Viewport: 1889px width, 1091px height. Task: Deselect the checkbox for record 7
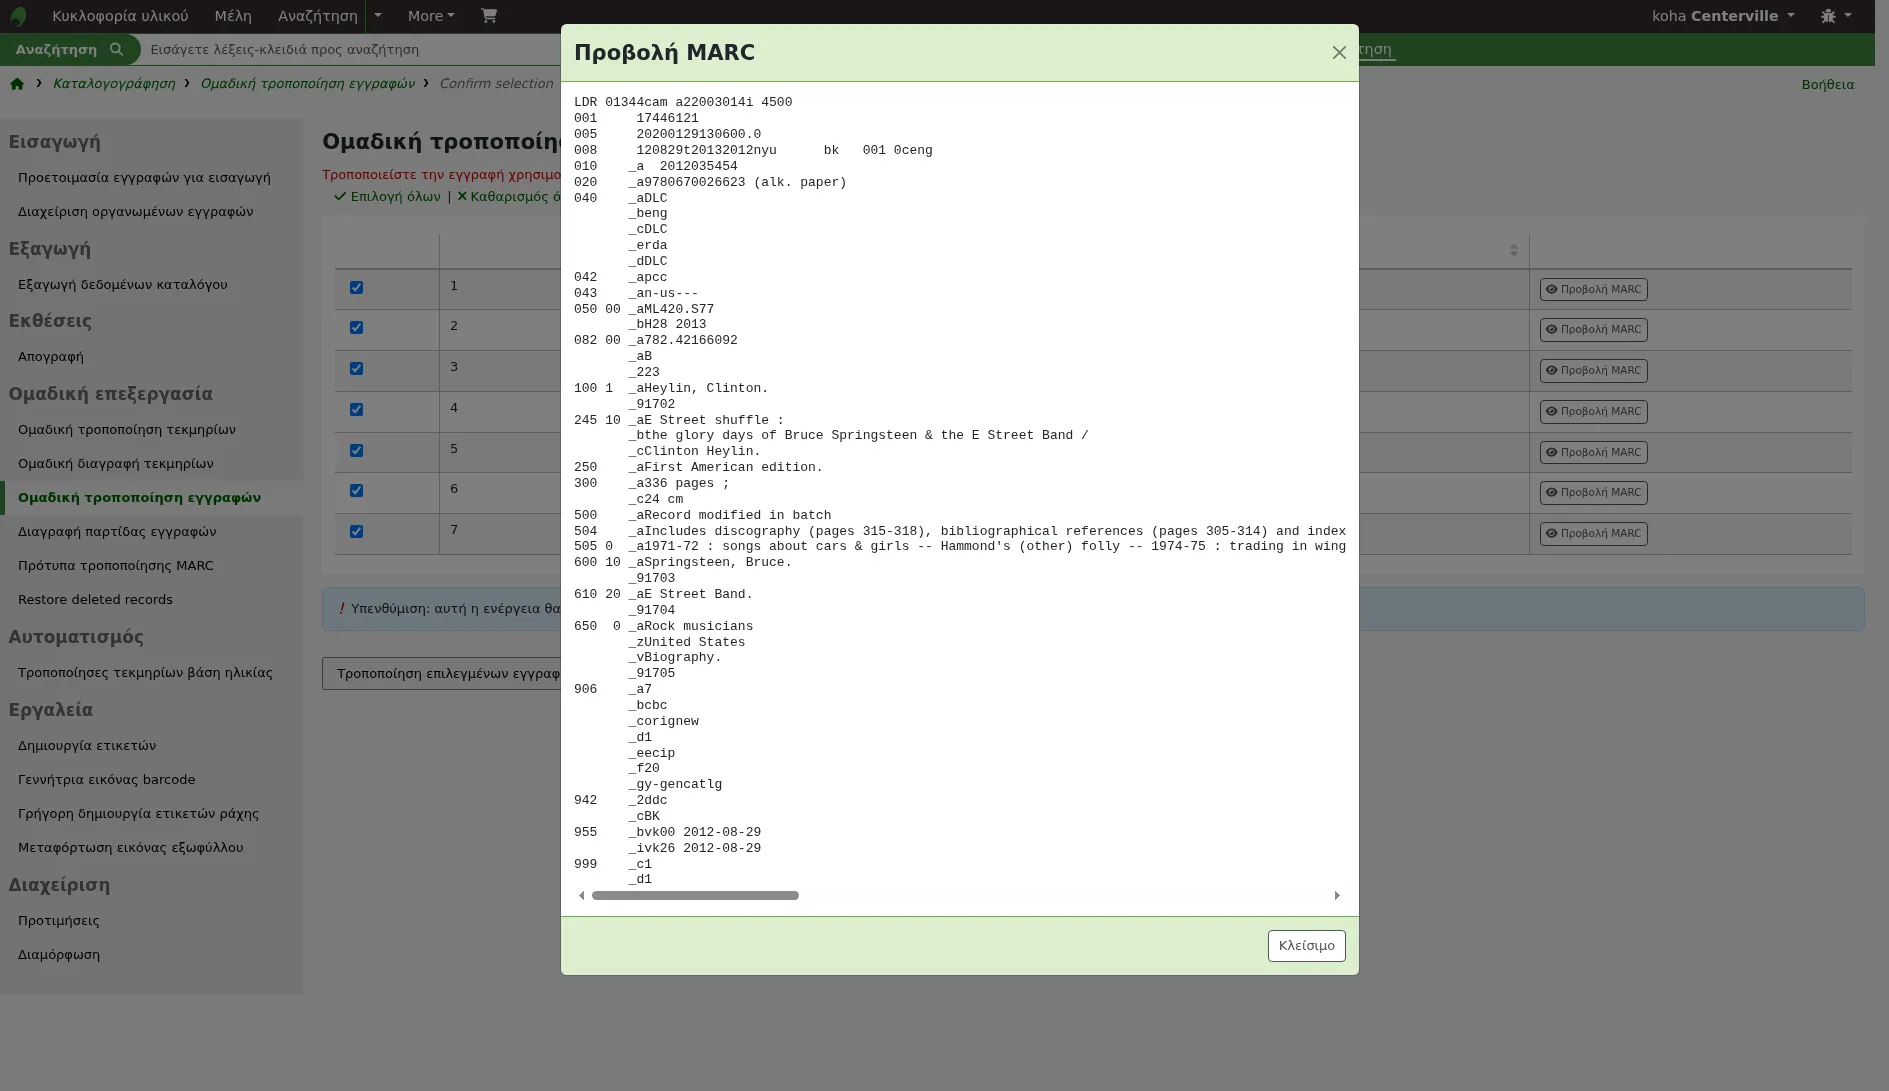click(356, 532)
